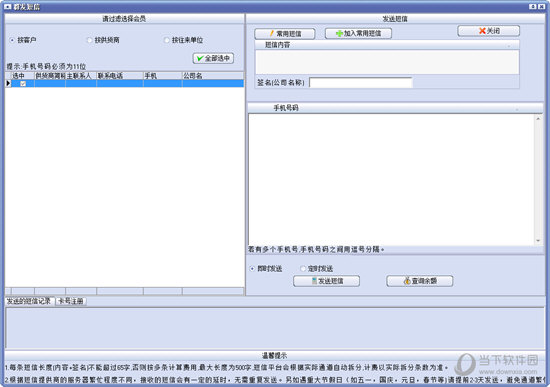The width and height of the screenshot is (550, 387).
Task: Select the 按客户 radio button
Action: [12, 40]
